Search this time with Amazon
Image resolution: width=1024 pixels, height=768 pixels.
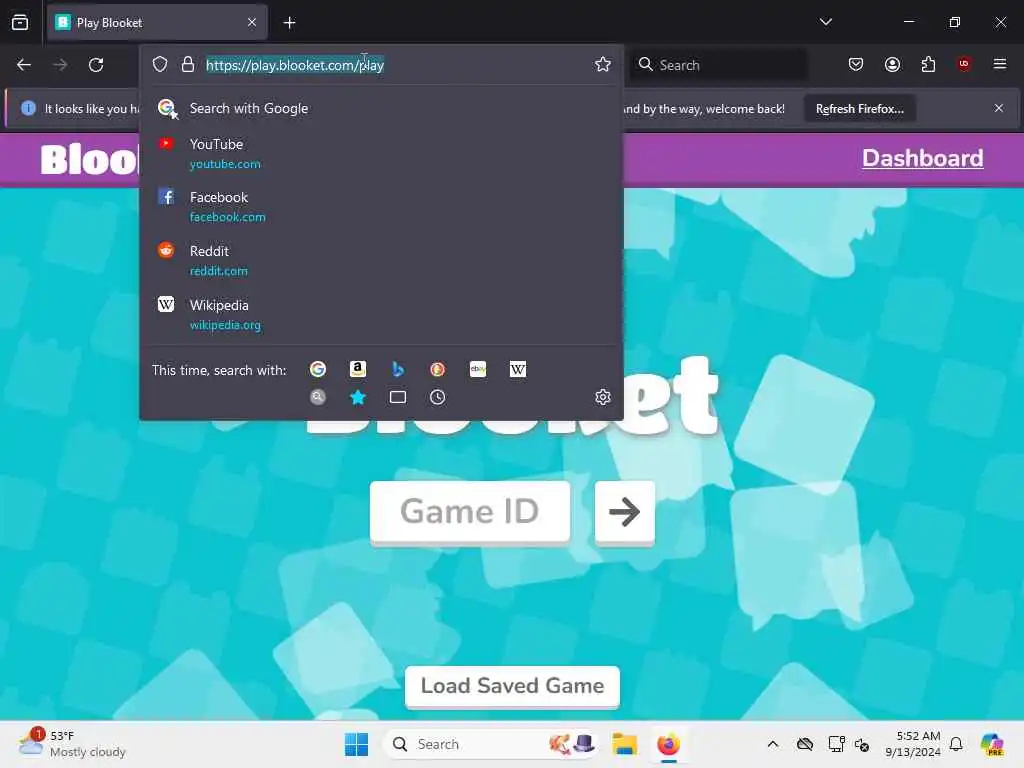coord(358,370)
